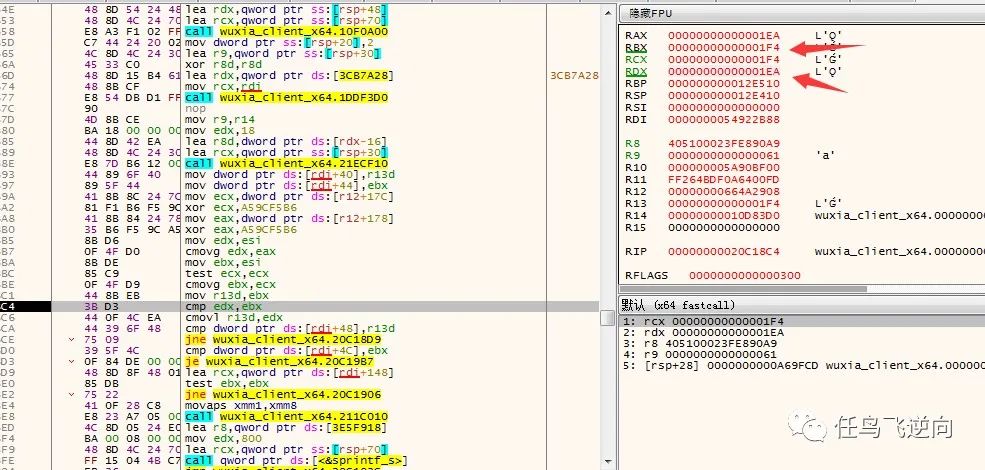
Task: Click the jump arrow beside je 20C19B7
Action: click(72, 361)
